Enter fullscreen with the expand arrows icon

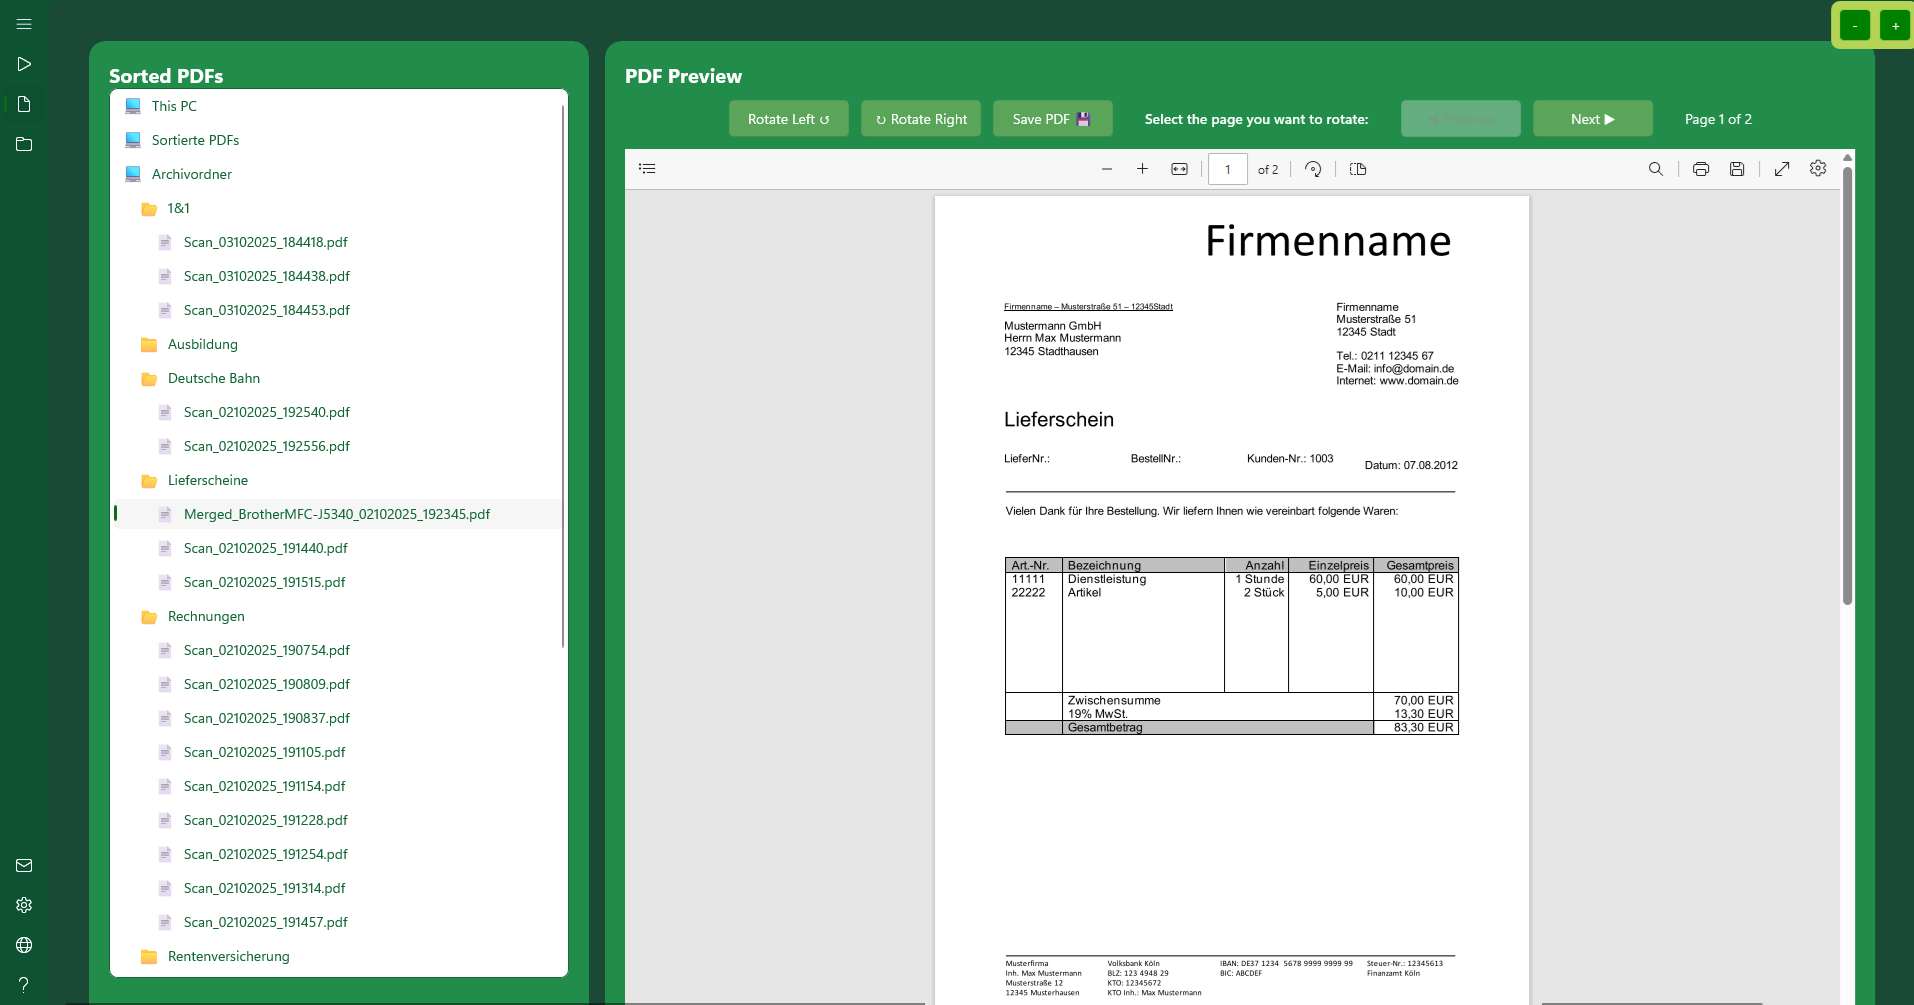1782,168
